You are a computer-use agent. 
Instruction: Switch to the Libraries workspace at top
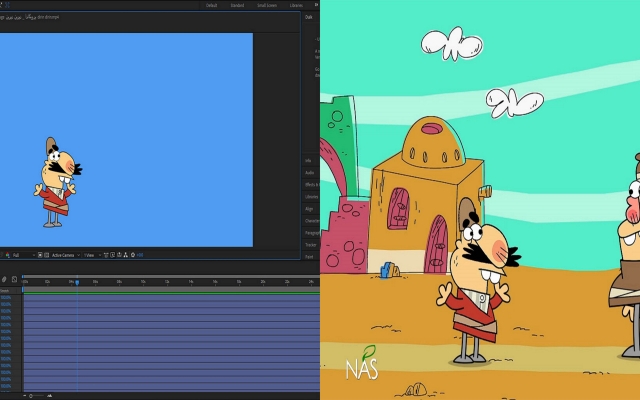click(x=296, y=5)
